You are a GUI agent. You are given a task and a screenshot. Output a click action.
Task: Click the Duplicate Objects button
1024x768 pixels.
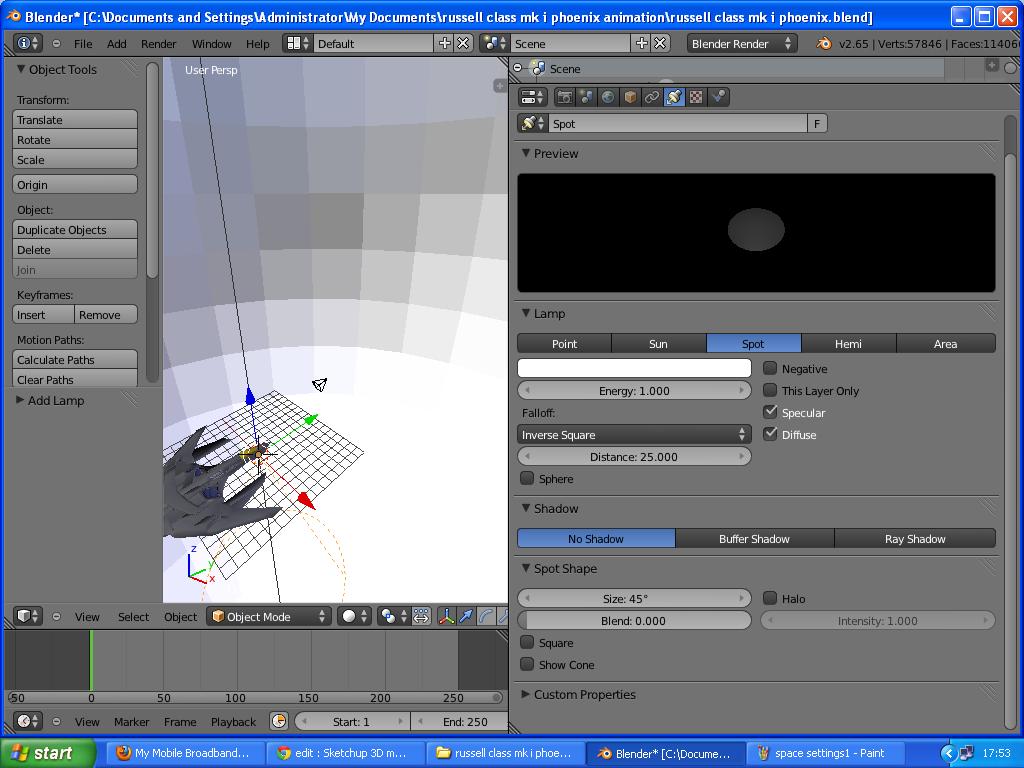pos(74,230)
